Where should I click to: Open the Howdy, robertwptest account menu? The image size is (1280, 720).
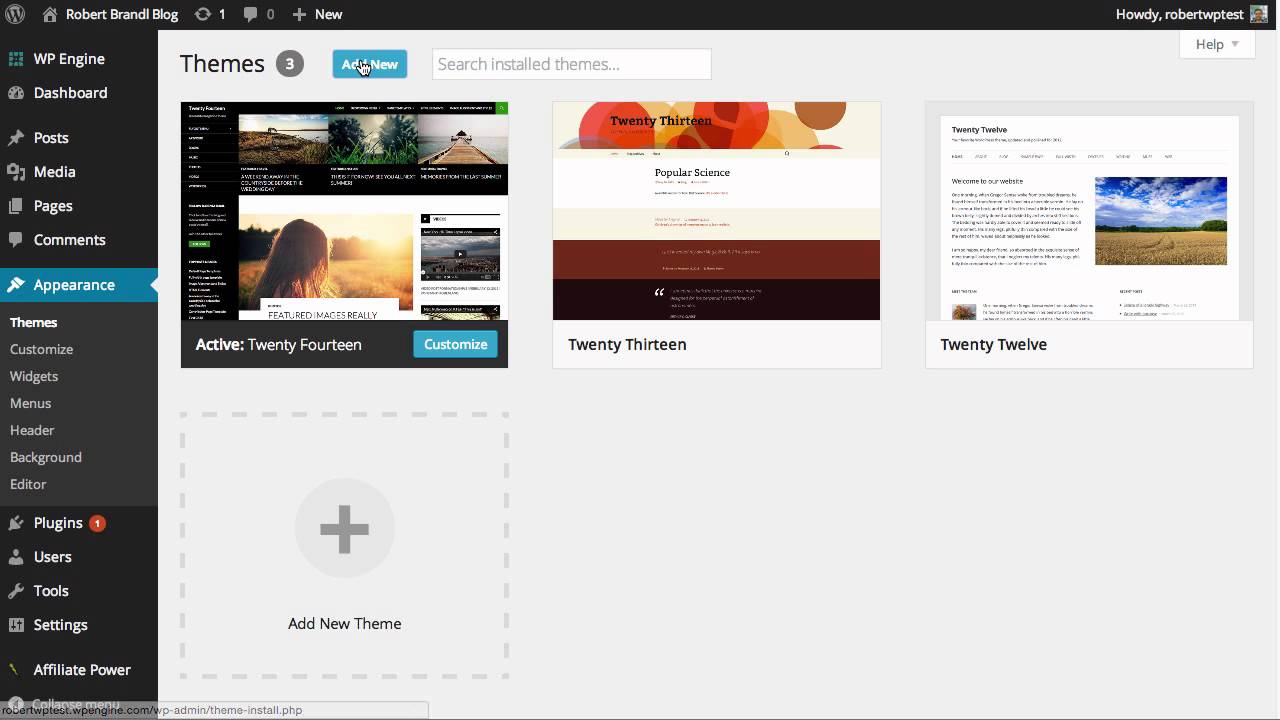(1192, 14)
